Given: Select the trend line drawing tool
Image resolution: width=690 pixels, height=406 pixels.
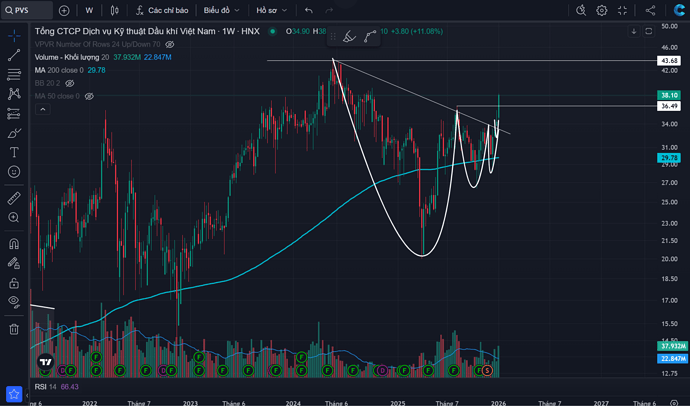Looking at the screenshot, I should pos(14,55).
